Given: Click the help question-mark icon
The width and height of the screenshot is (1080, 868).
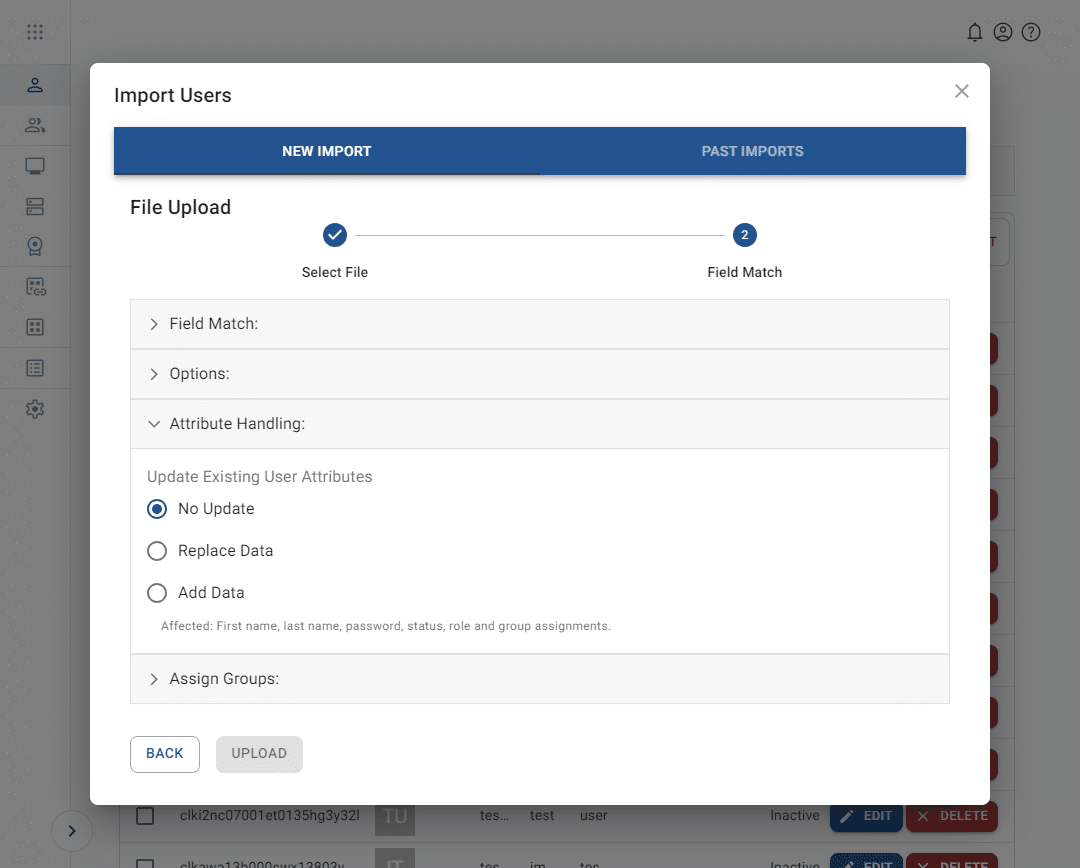Looking at the screenshot, I should click(x=1031, y=32).
